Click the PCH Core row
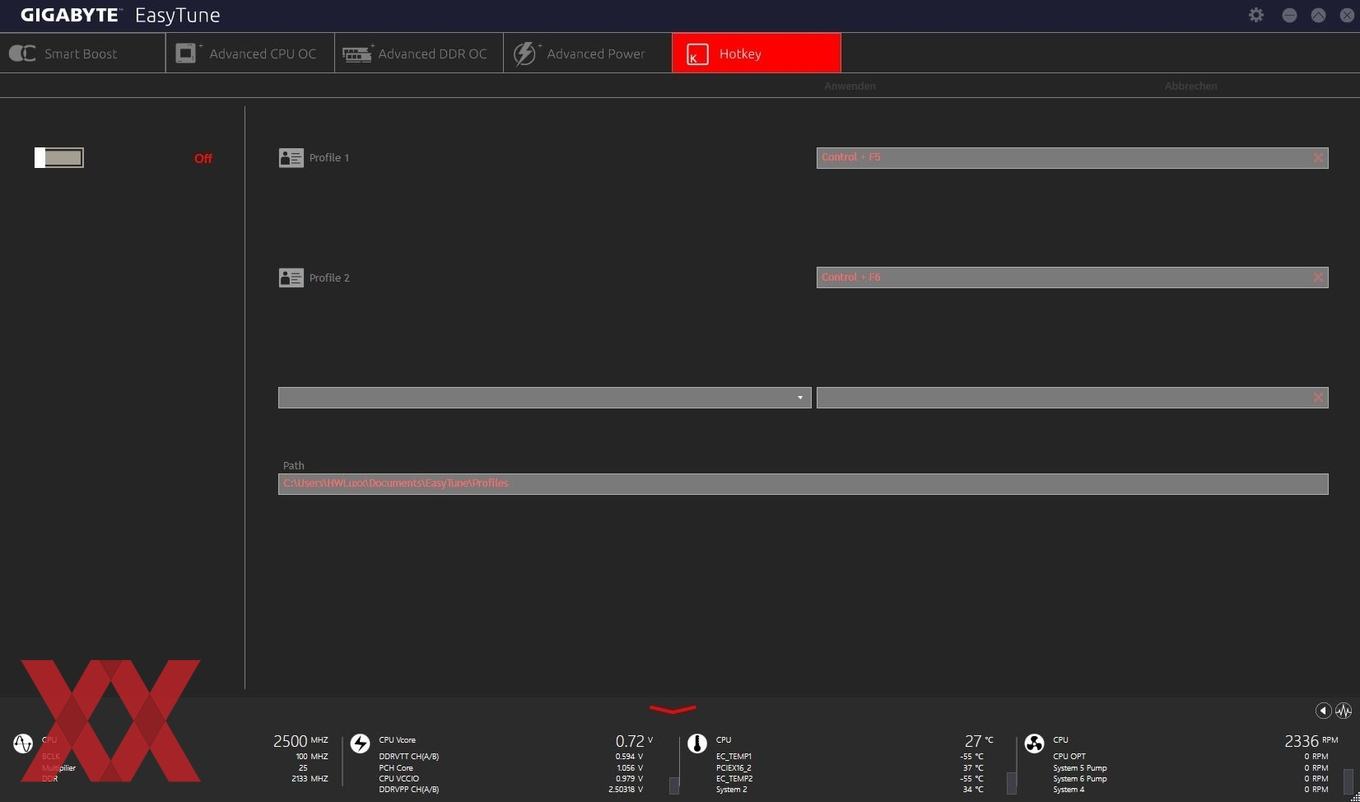The width and height of the screenshot is (1360, 802). (510, 768)
